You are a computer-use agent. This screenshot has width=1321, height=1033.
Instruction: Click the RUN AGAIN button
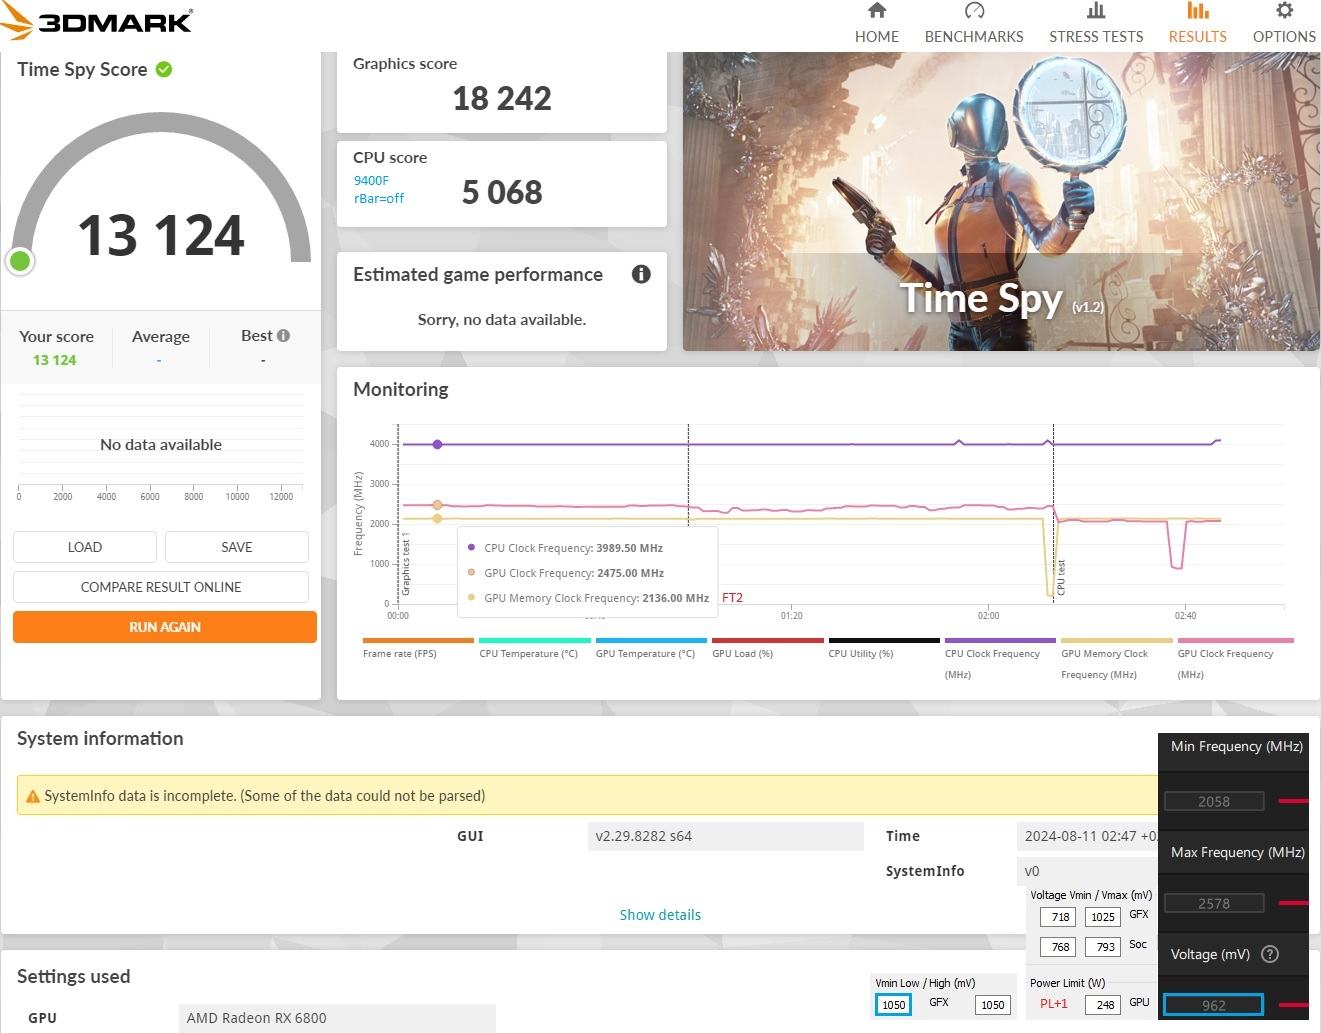[x=165, y=627]
